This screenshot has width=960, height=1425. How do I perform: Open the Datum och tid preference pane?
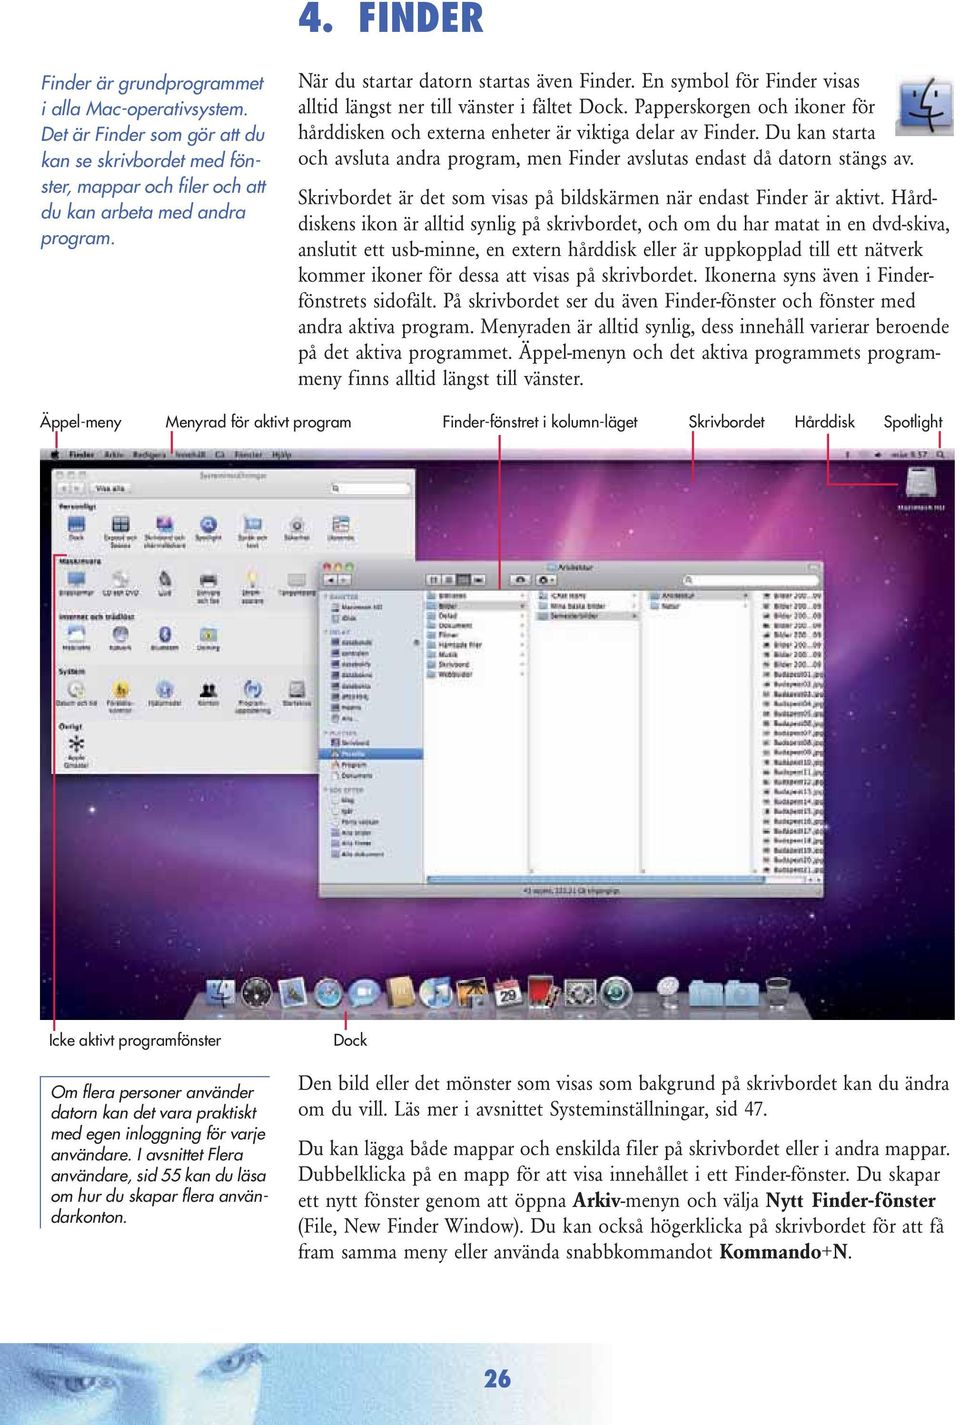point(76,693)
